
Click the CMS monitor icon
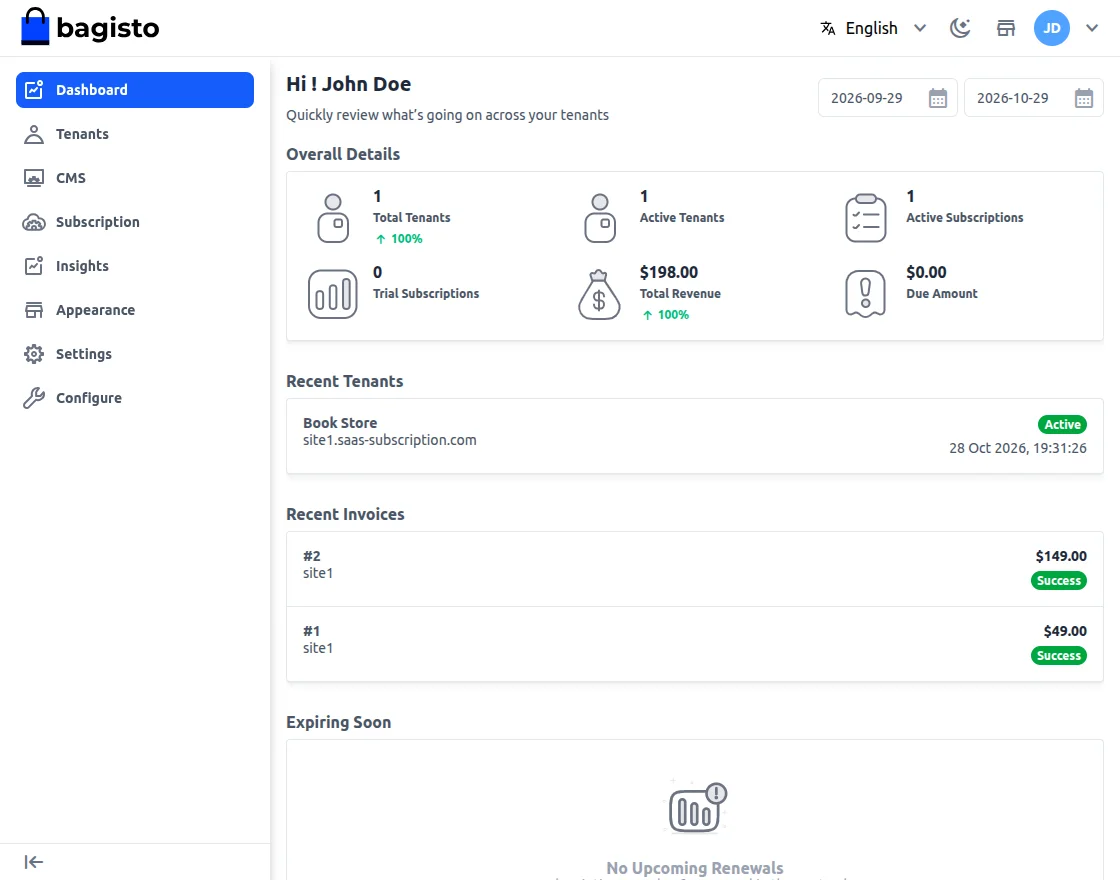click(x=34, y=178)
